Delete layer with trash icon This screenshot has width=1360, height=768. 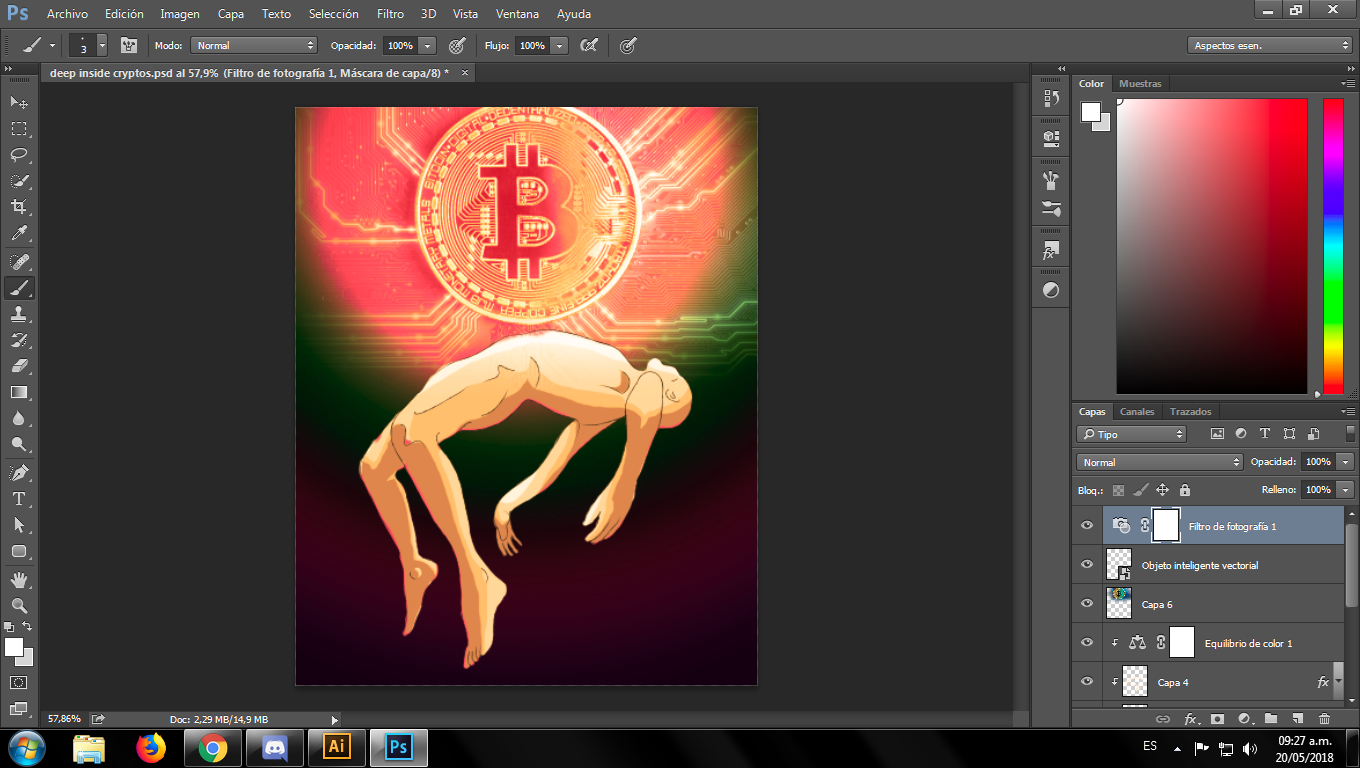[1324, 719]
